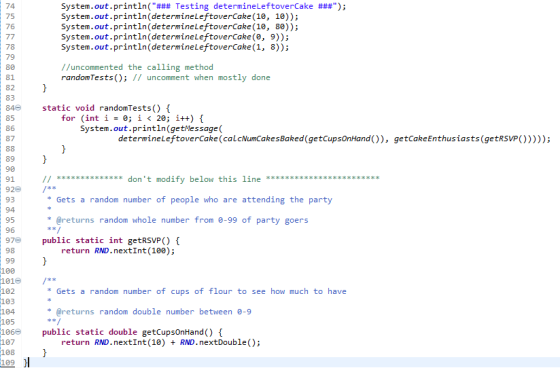Click '@returns random double number between 0-9' line
This screenshot has width=560, height=368.
tap(149, 312)
